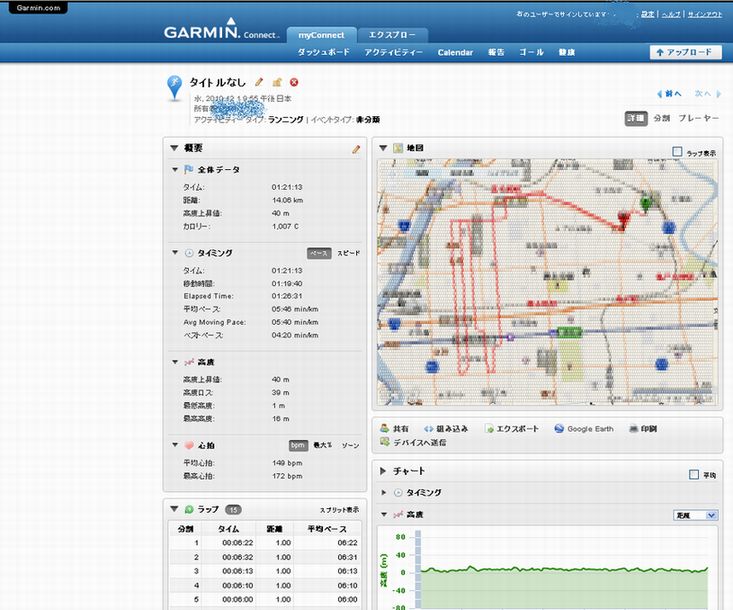Show heart rate in bpm
Image resolution: width=733 pixels, height=610 pixels.
298,445
